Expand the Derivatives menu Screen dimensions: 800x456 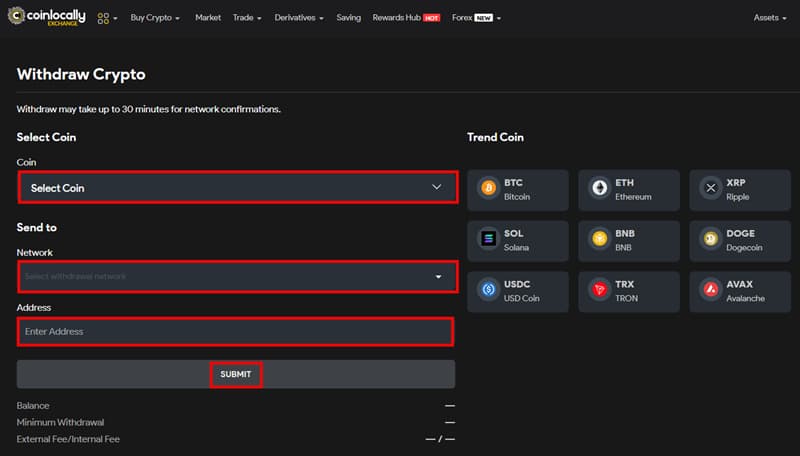[x=299, y=18]
